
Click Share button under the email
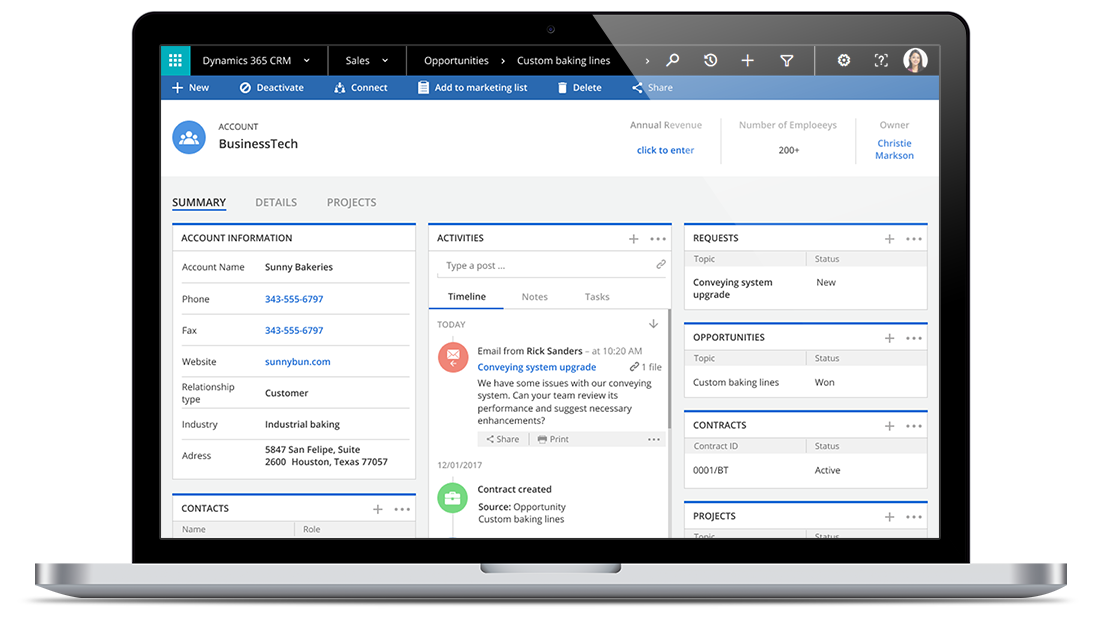502,439
